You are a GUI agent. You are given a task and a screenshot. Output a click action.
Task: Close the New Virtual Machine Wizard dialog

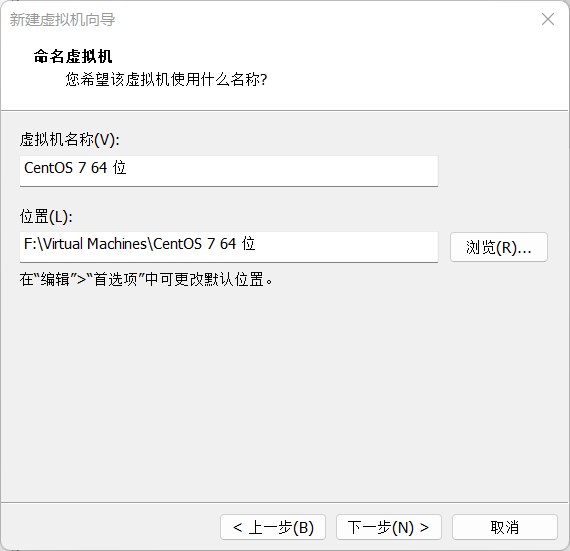coord(547,19)
